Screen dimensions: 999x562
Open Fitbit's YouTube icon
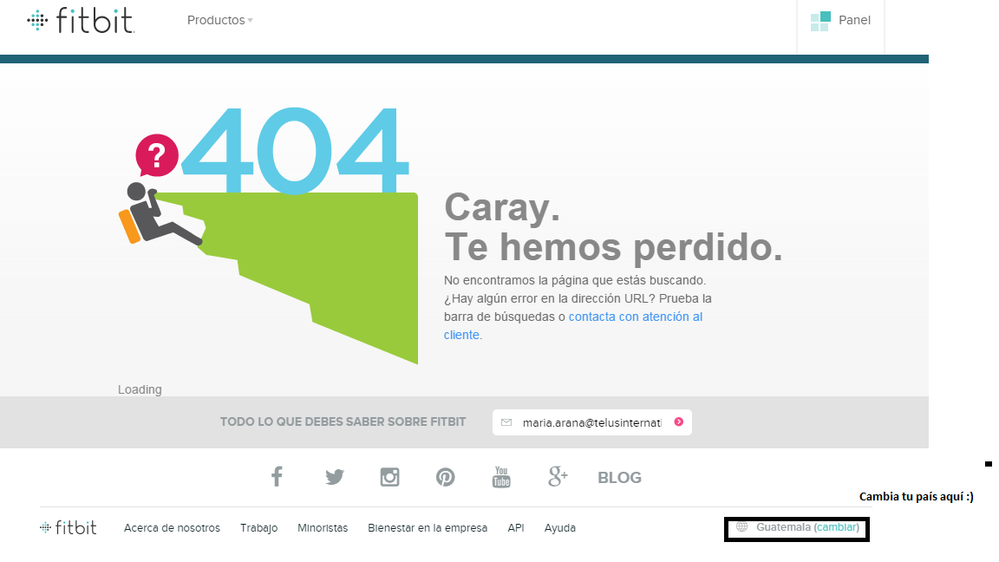tap(501, 477)
